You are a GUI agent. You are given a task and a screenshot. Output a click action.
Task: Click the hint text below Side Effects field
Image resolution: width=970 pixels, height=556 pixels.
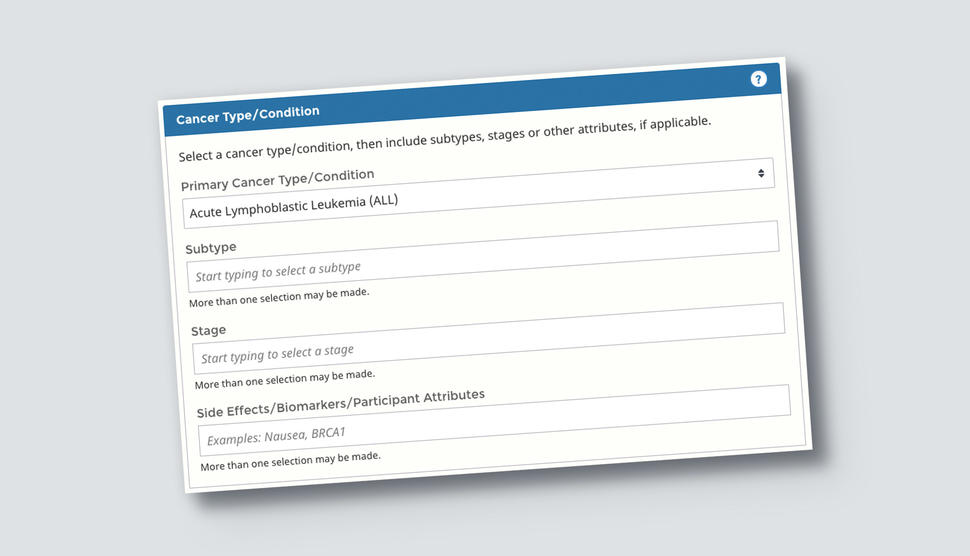[291, 460]
